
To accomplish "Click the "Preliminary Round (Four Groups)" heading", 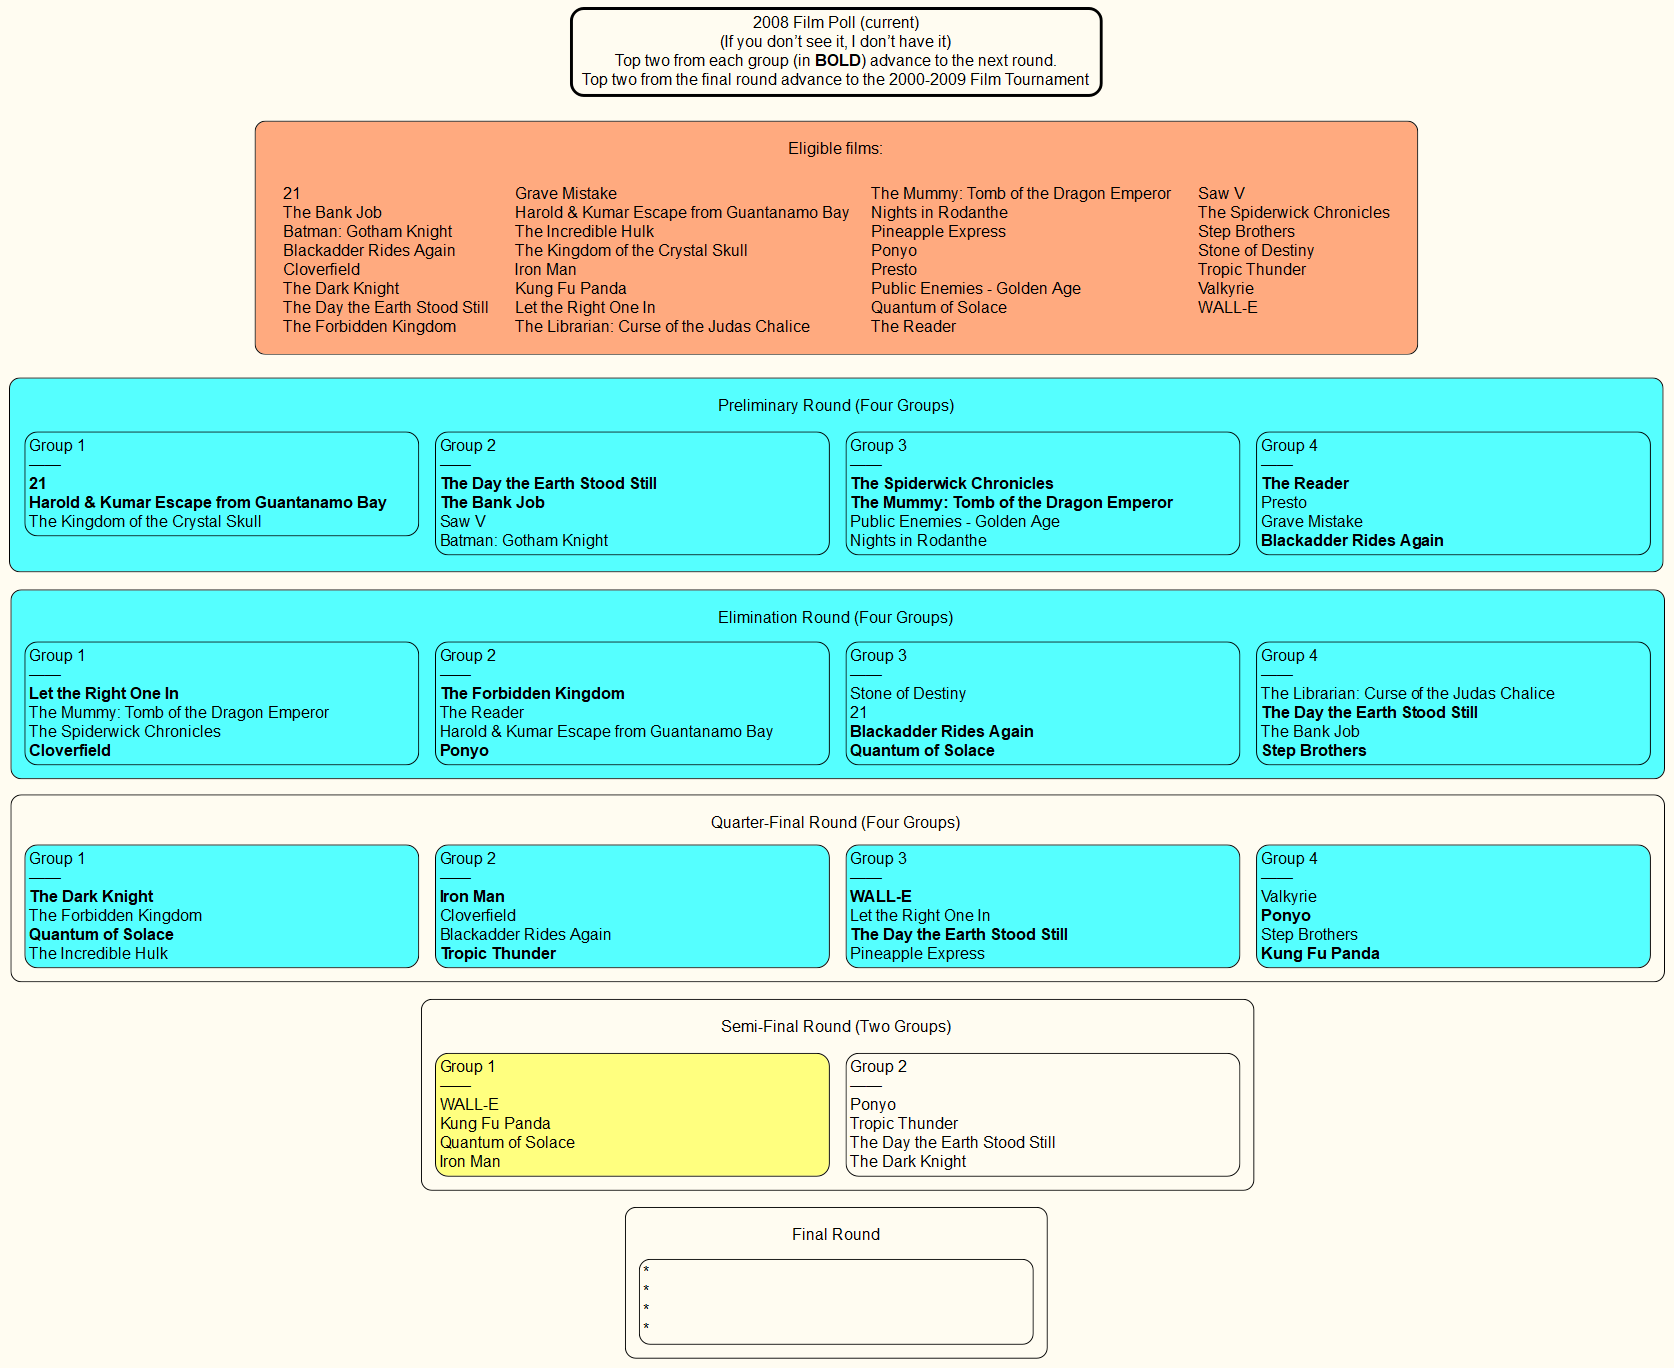I will (x=835, y=406).
